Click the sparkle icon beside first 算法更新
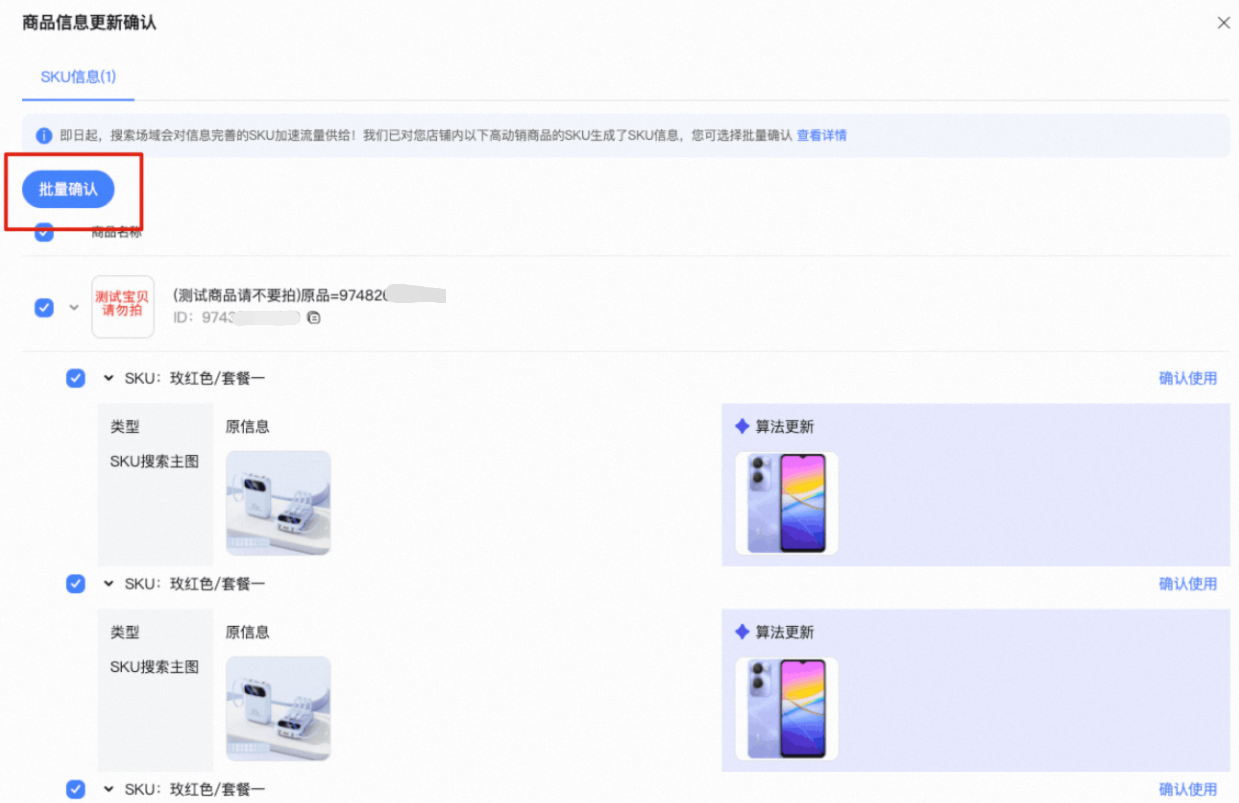The height and width of the screenshot is (803, 1239). point(742,427)
